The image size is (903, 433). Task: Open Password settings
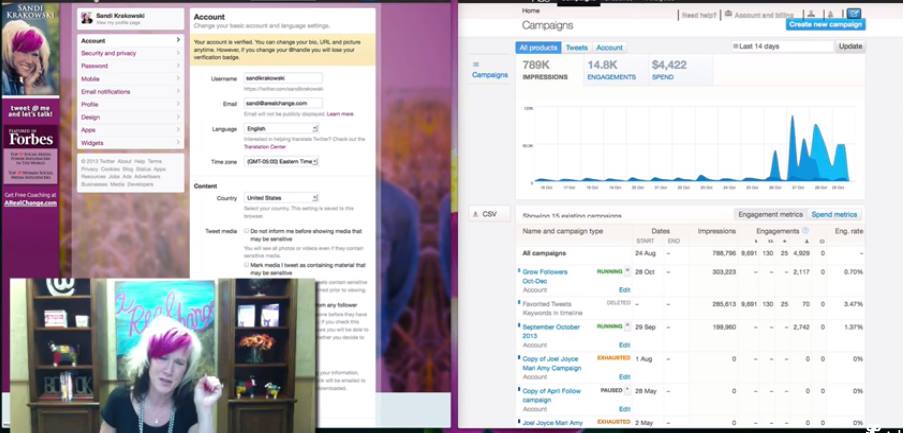tap(131, 66)
